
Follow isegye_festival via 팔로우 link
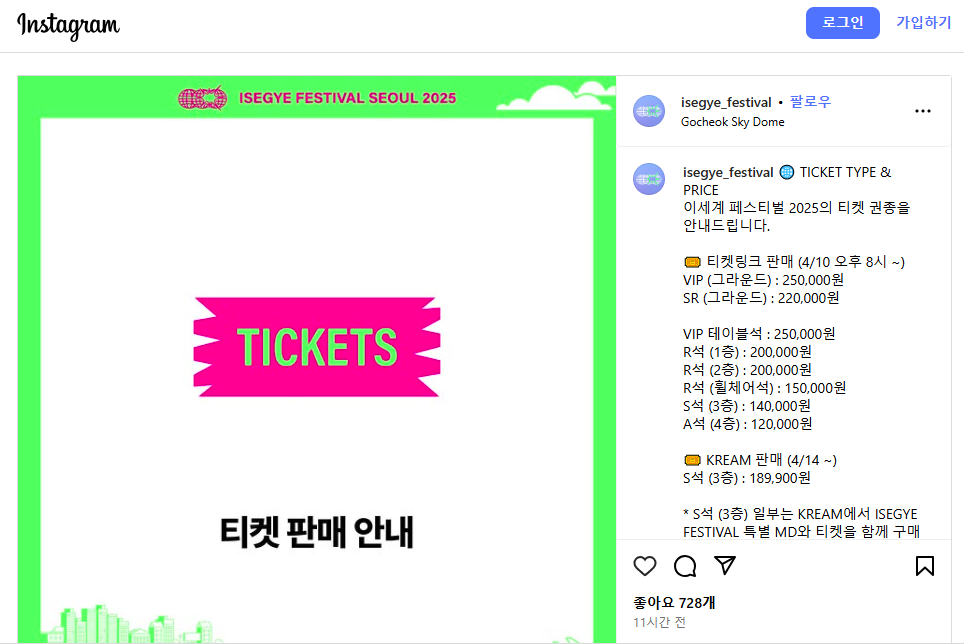coord(810,102)
